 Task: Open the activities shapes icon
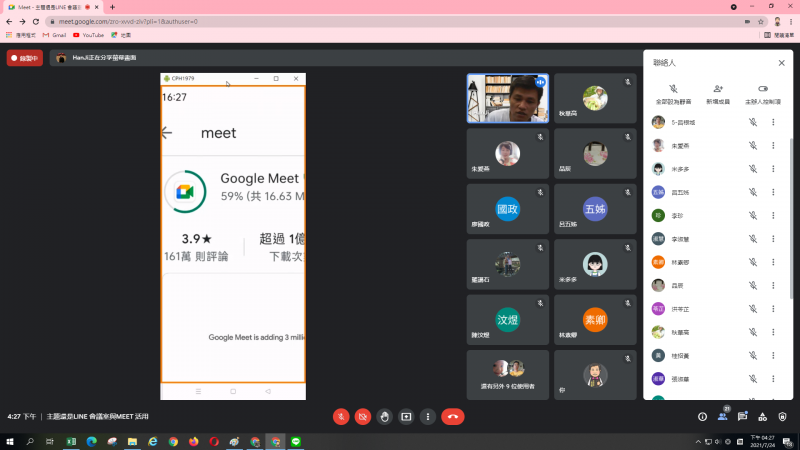tap(762, 417)
